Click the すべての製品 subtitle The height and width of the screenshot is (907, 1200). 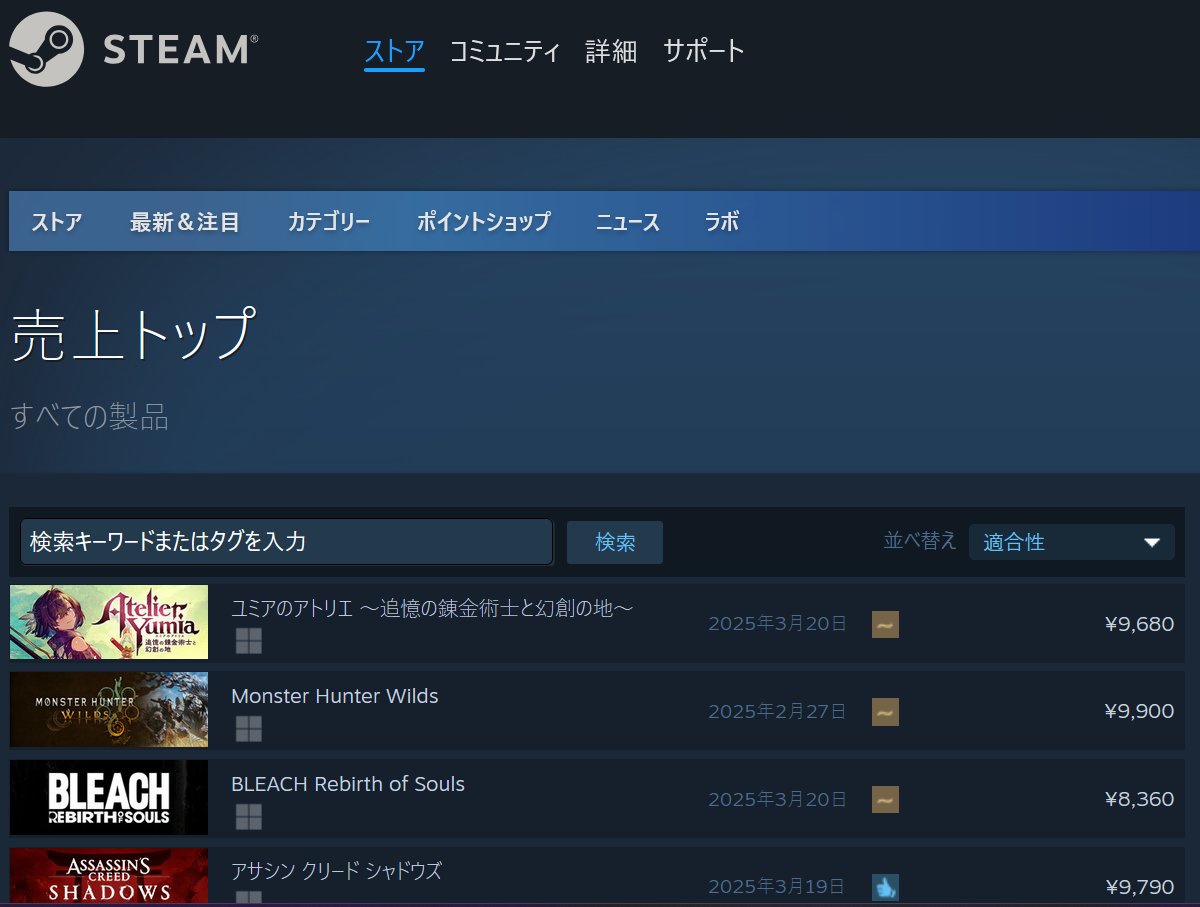pyautogui.click(x=89, y=416)
